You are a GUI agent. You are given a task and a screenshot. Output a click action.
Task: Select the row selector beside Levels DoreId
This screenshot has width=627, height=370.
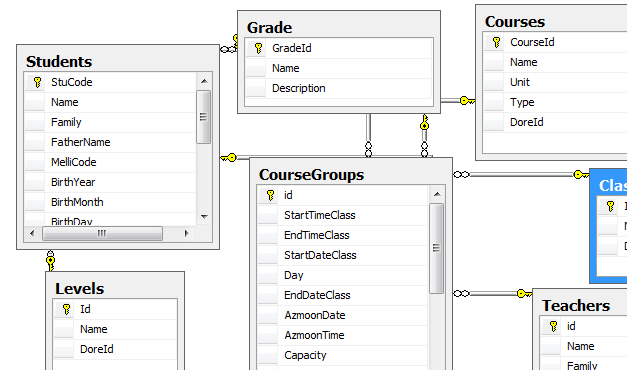(x=64, y=349)
